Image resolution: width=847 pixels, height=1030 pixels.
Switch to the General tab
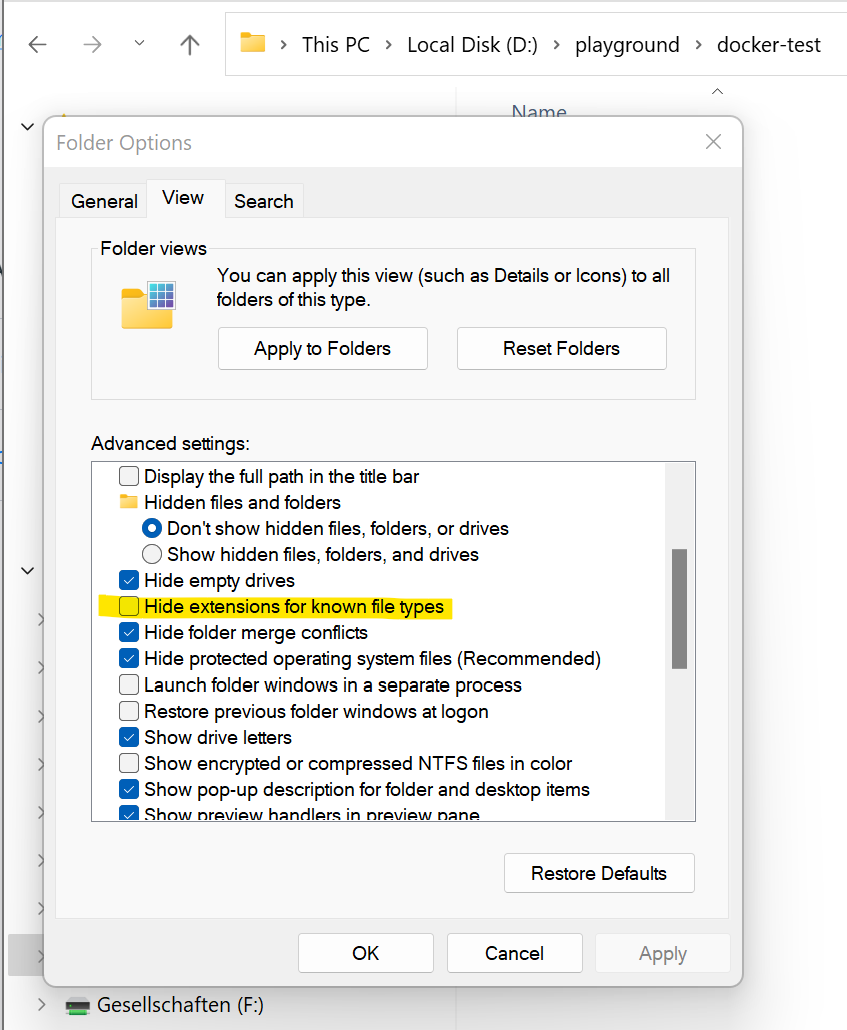pos(104,201)
